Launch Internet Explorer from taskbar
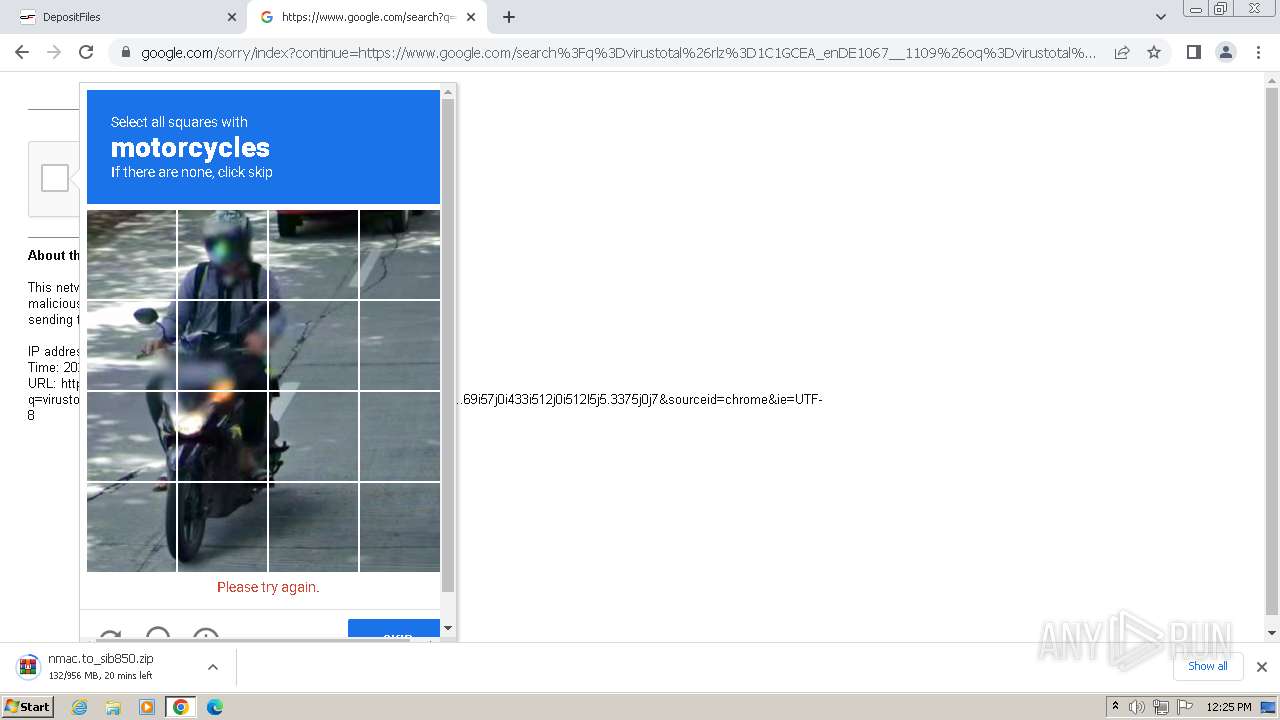 (x=79, y=707)
